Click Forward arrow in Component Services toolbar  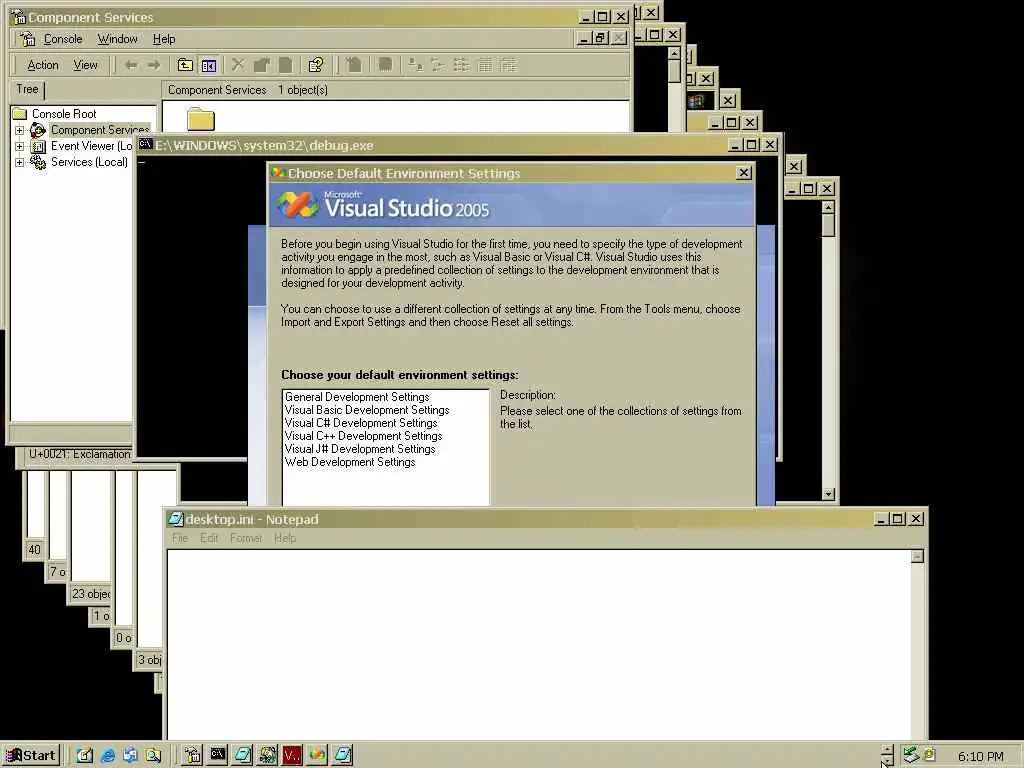pyautogui.click(x=153, y=65)
